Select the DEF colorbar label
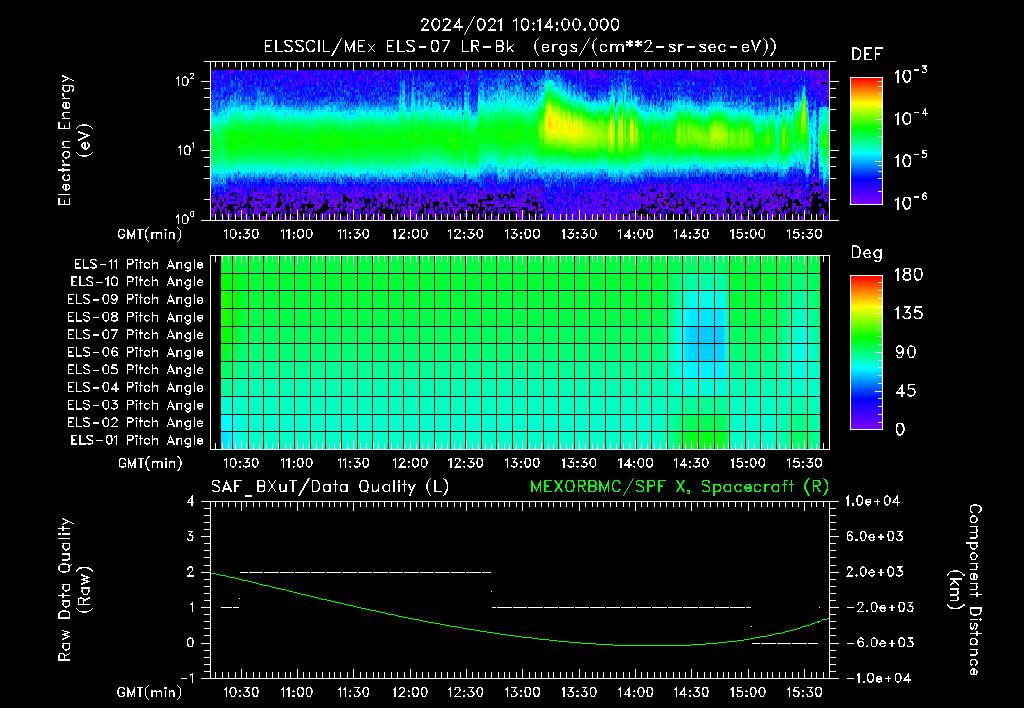Image resolution: width=1024 pixels, height=708 pixels. coord(867,55)
